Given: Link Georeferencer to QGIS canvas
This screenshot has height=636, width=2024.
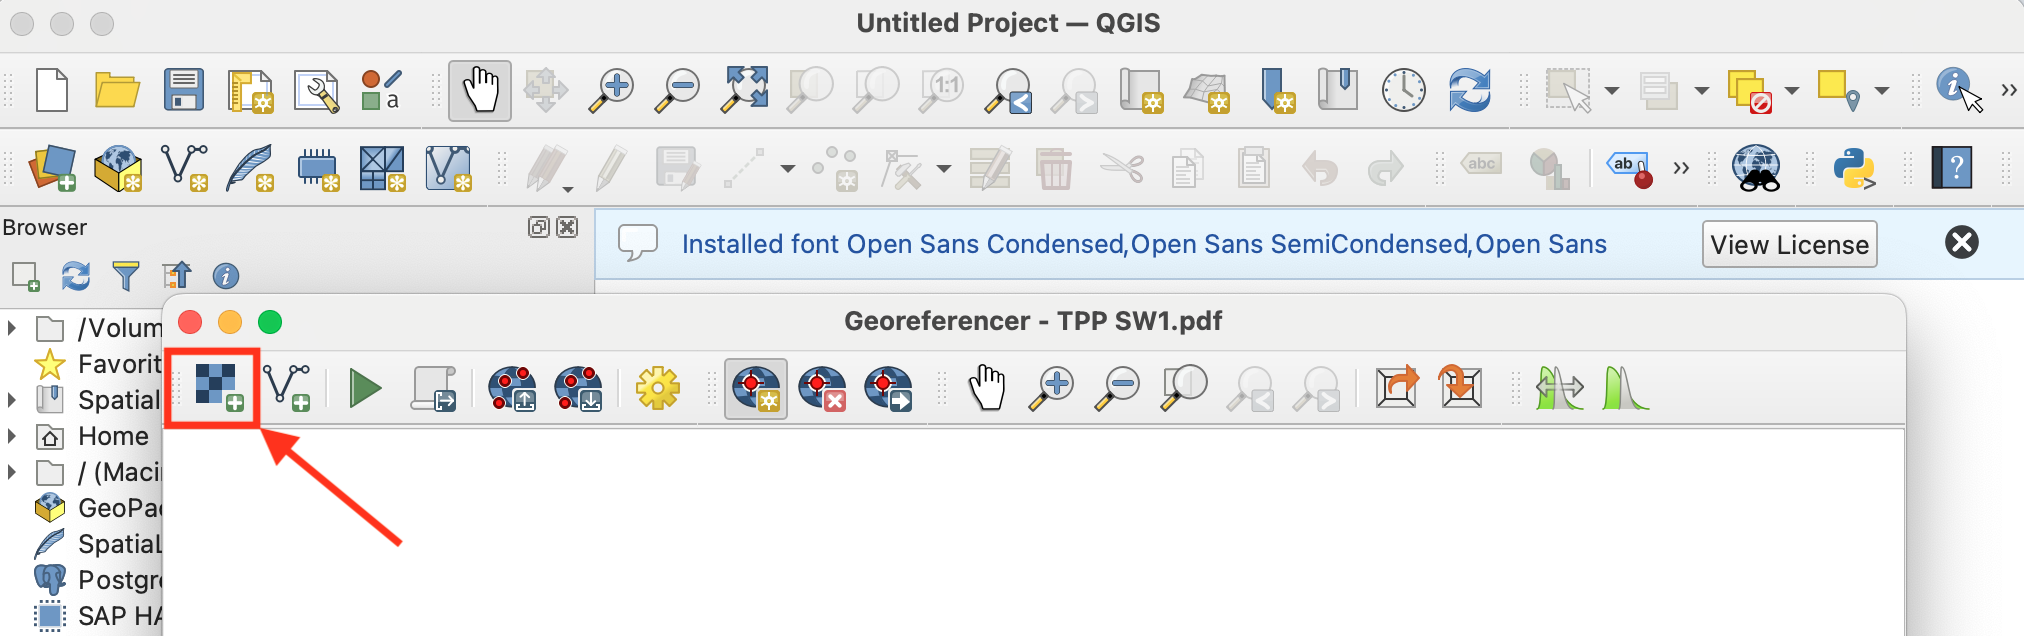Looking at the screenshot, I should click(x=1397, y=387).
